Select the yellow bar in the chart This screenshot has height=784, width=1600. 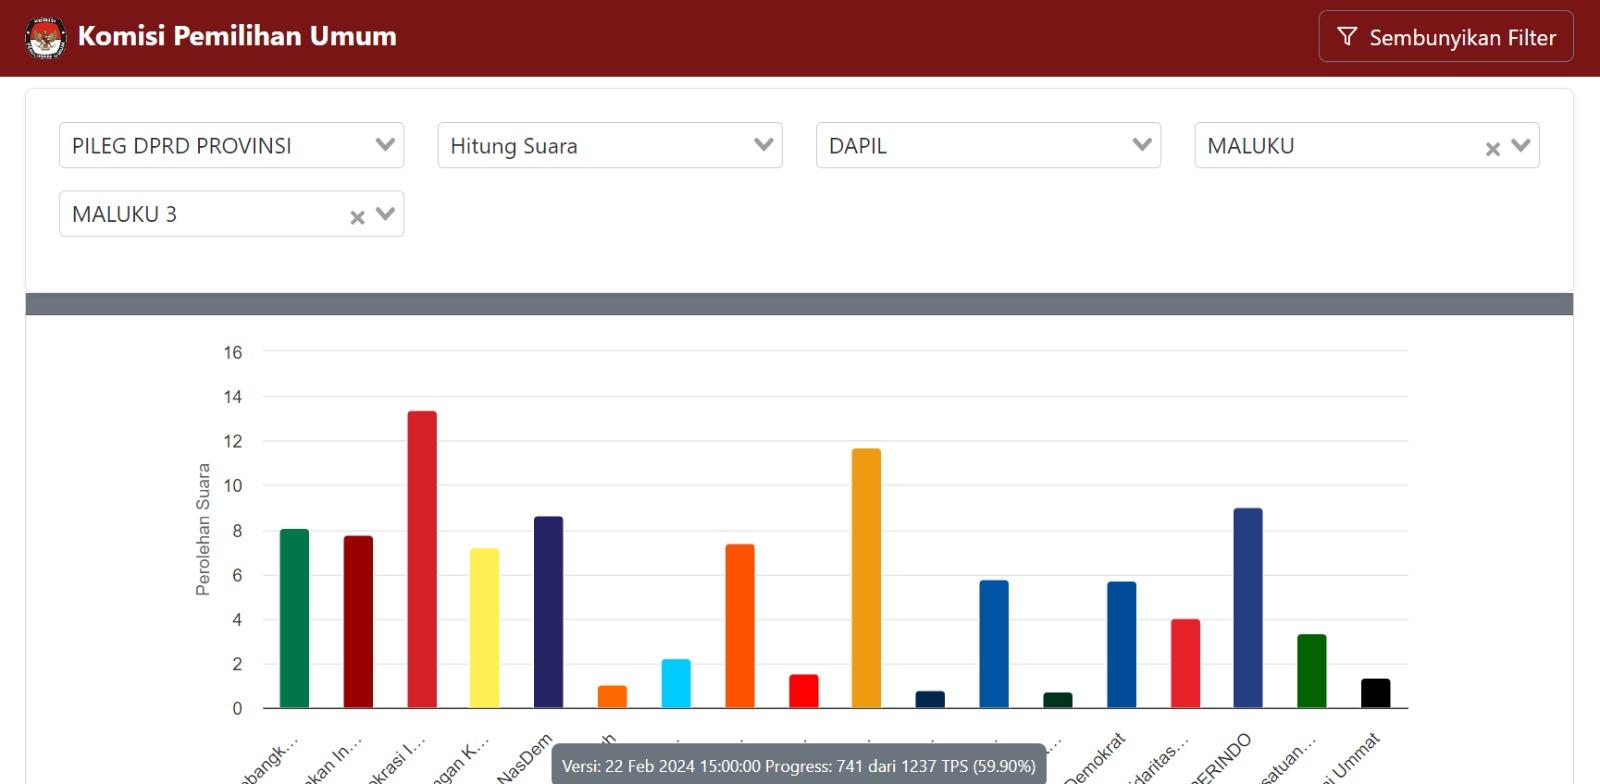point(484,628)
